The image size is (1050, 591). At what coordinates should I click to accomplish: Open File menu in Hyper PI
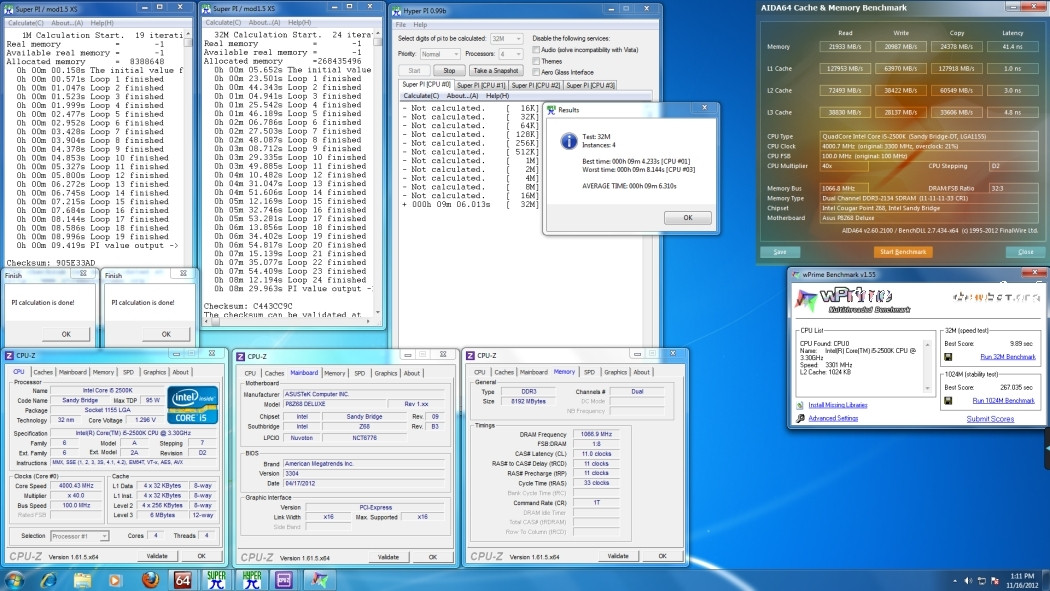click(x=400, y=25)
